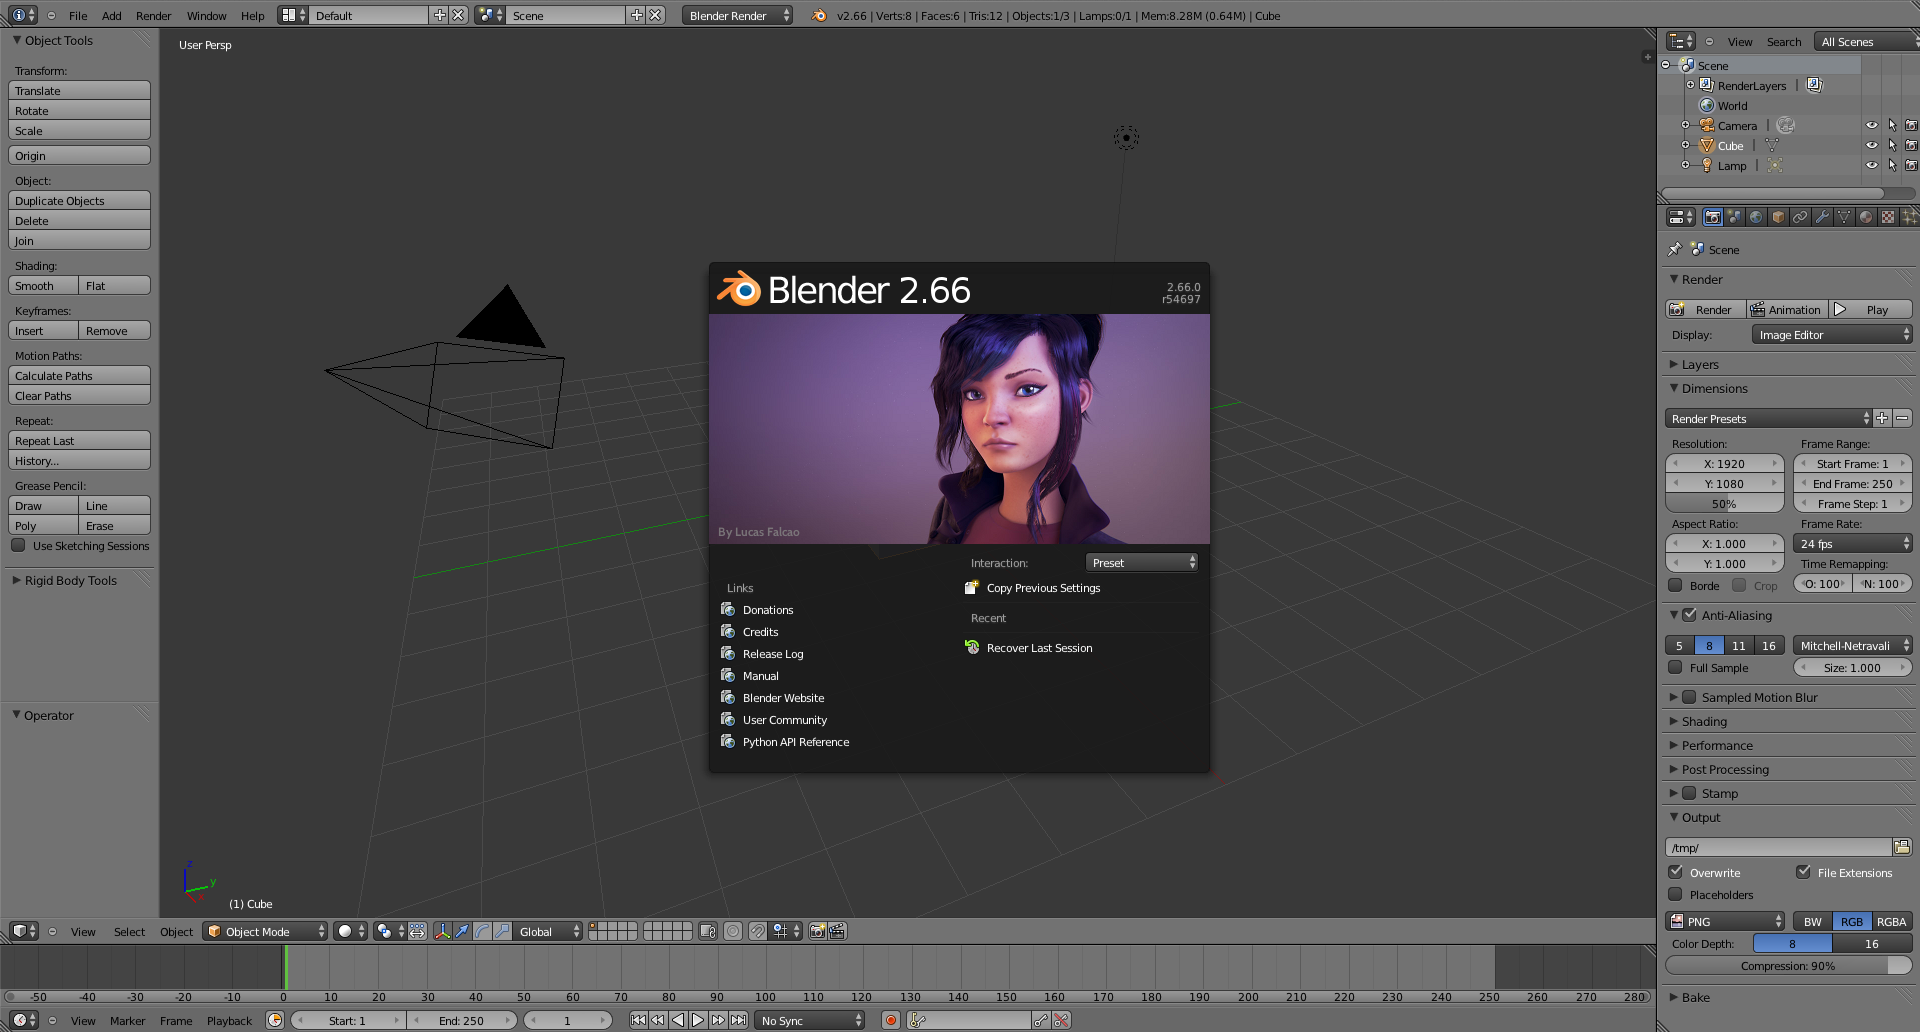
Task: Open the Interaction Preset dropdown
Action: pyautogui.click(x=1142, y=563)
